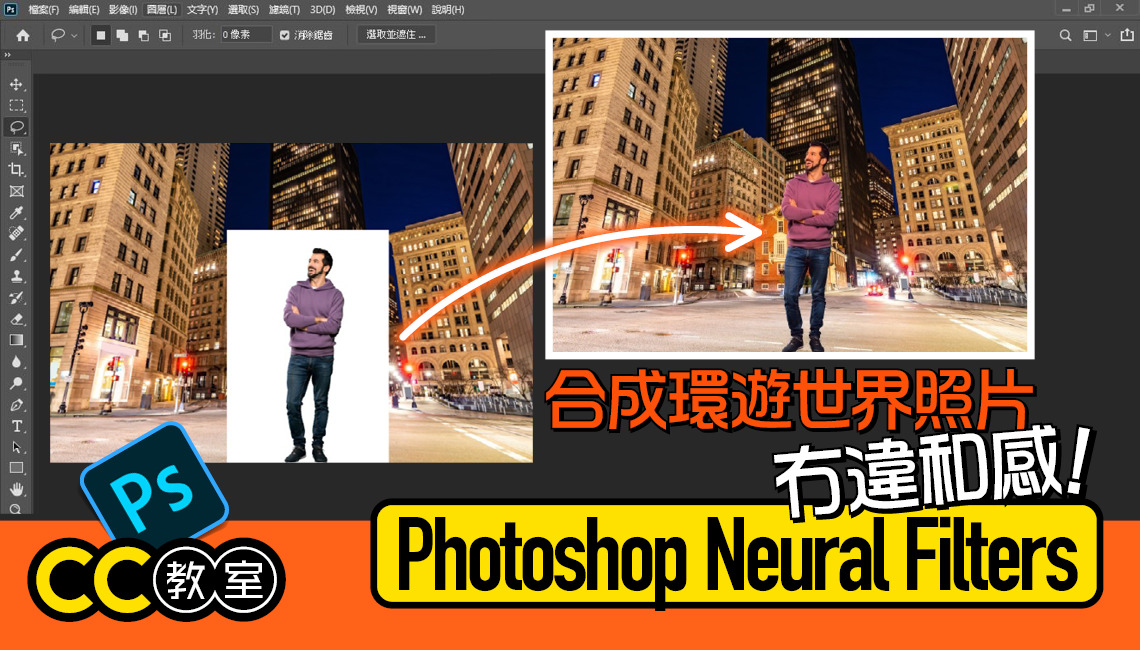
Task: Select the Crop tool
Action: pyautogui.click(x=16, y=169)
